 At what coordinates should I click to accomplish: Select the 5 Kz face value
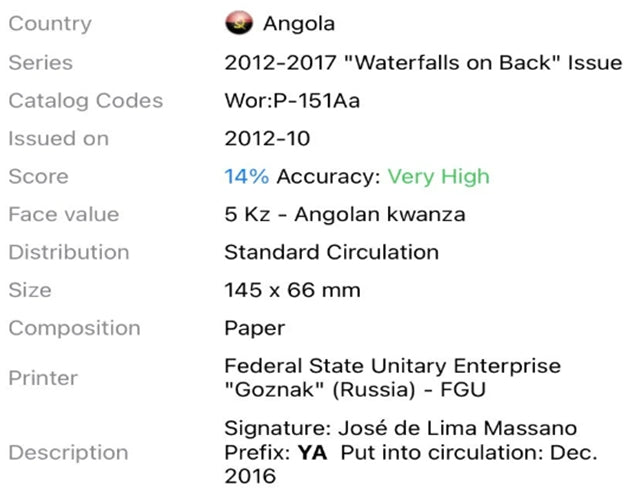click(345, 214)
